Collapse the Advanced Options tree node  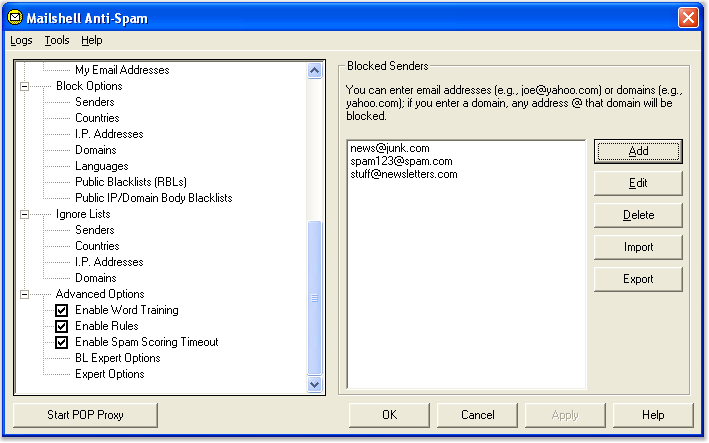(24, 294)
